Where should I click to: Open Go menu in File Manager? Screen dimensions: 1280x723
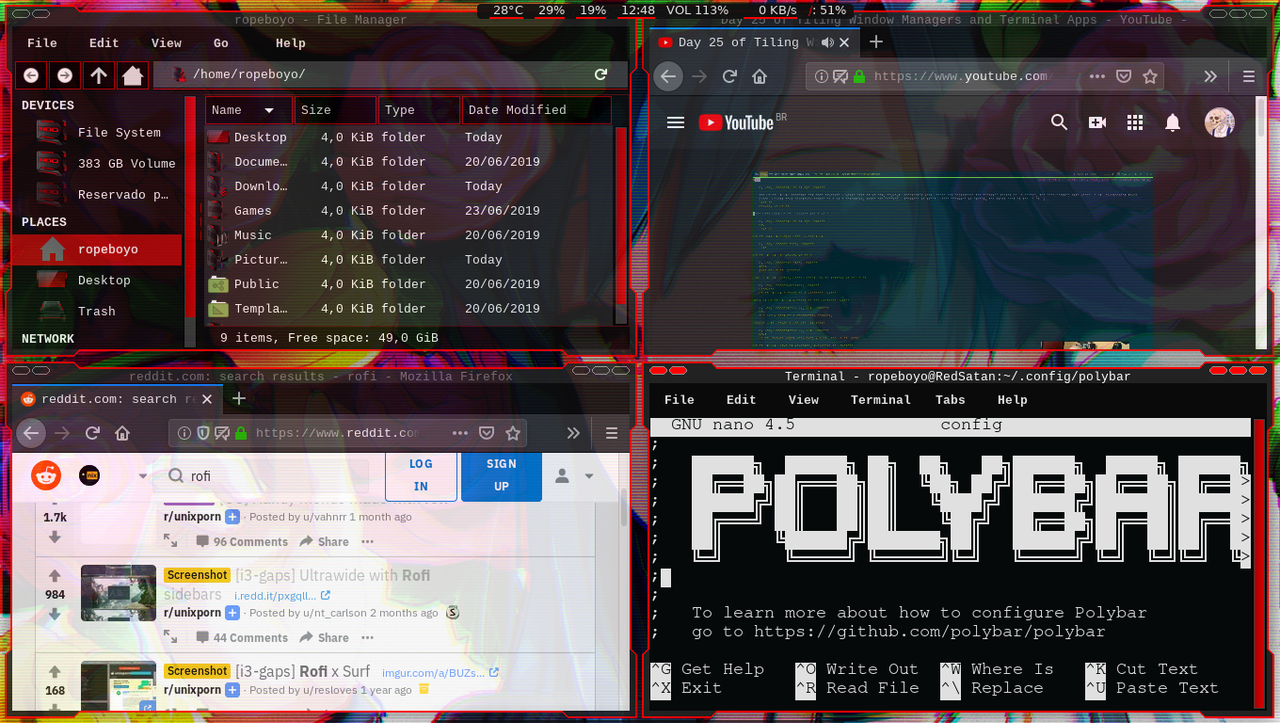(221, 43)
